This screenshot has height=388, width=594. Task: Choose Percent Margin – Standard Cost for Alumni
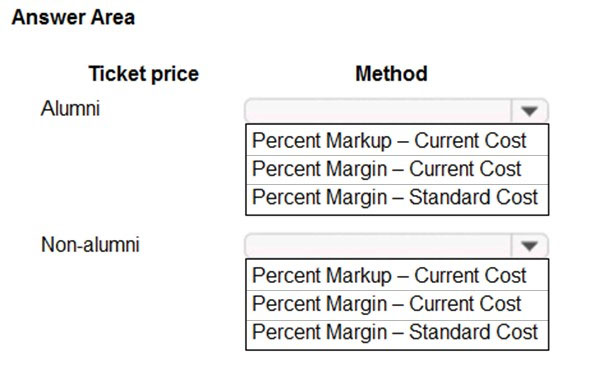pyautogui.click(x=397, y=199)
